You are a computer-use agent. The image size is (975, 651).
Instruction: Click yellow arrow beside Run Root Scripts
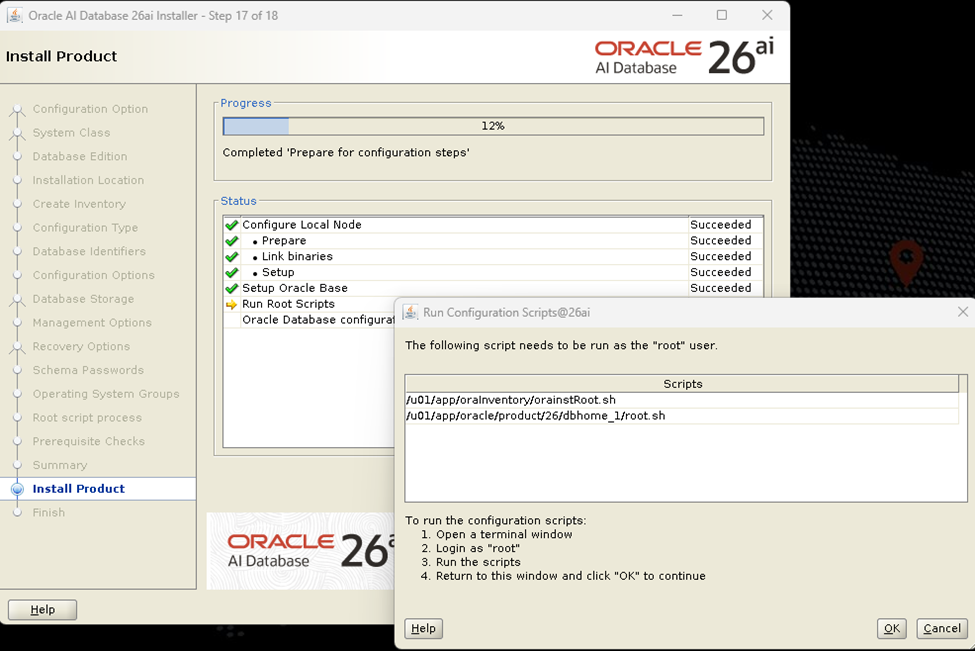point(231,304)
